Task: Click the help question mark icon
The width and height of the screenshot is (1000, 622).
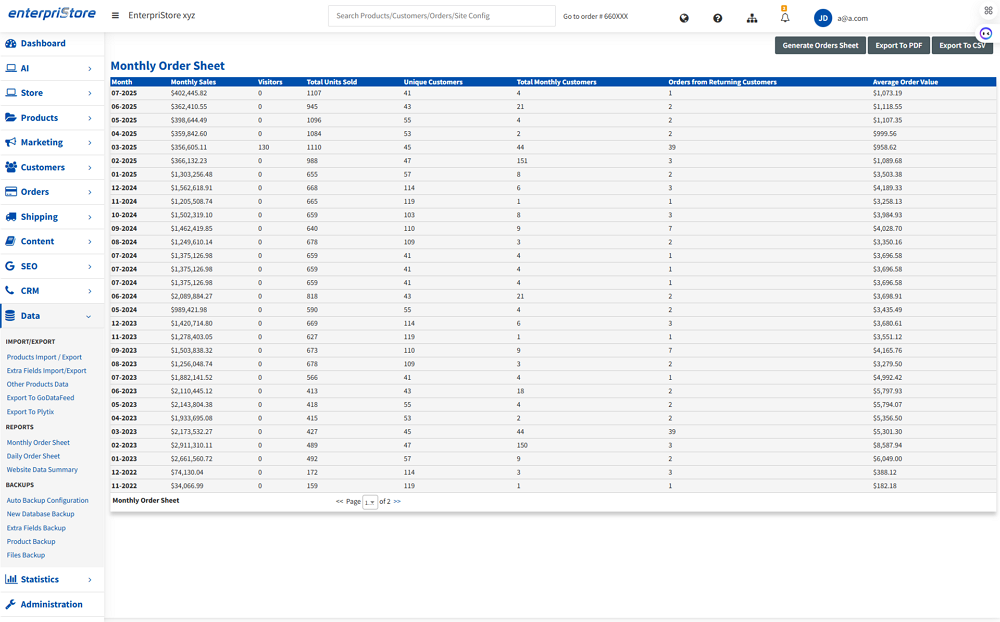Action: coord(718,18)
